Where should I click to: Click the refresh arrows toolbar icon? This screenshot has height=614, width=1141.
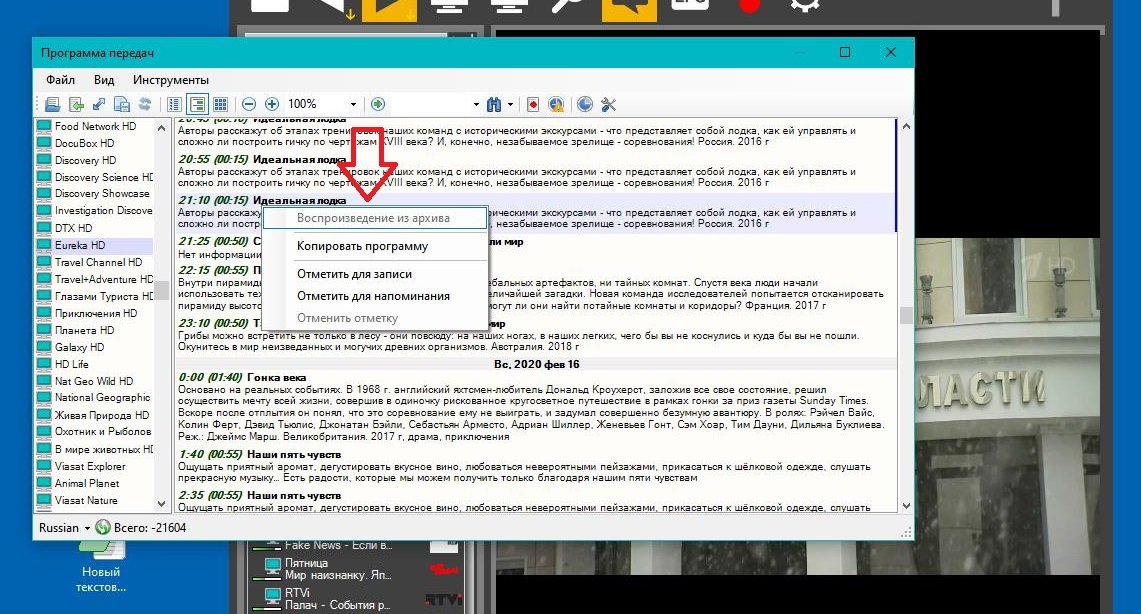[x=145, y=104]
